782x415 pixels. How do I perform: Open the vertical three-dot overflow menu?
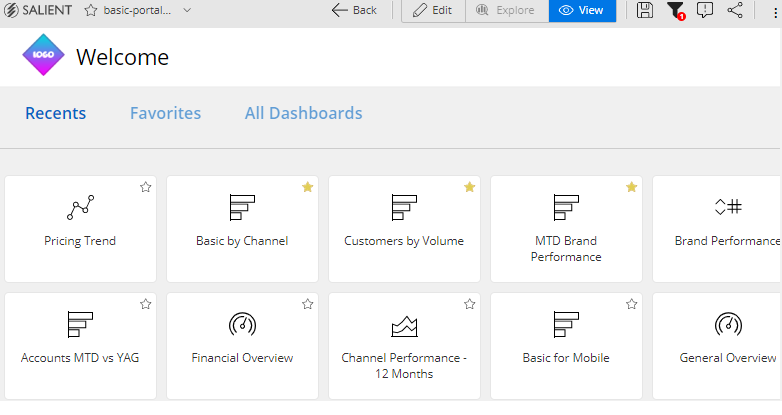click(775, 12)
